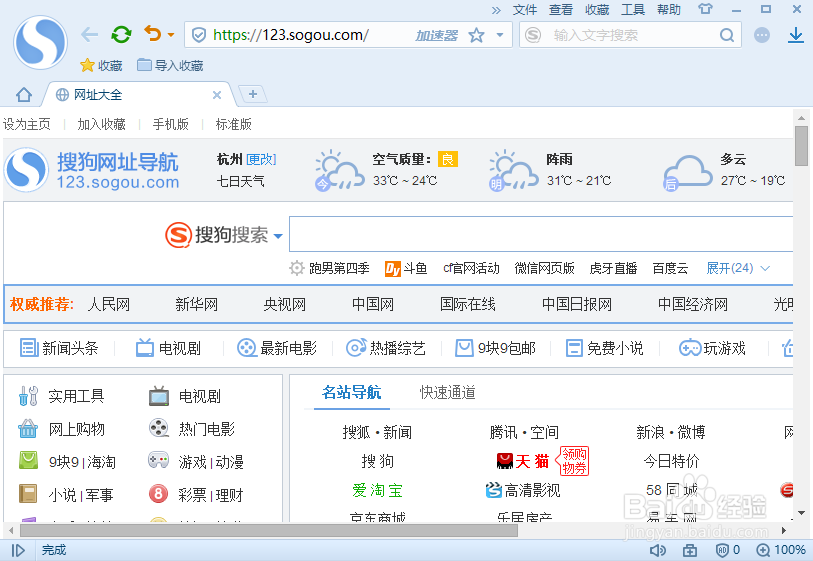
Task: Click the vertical scrollbar thumb
Action: click(x=801, y=146)
